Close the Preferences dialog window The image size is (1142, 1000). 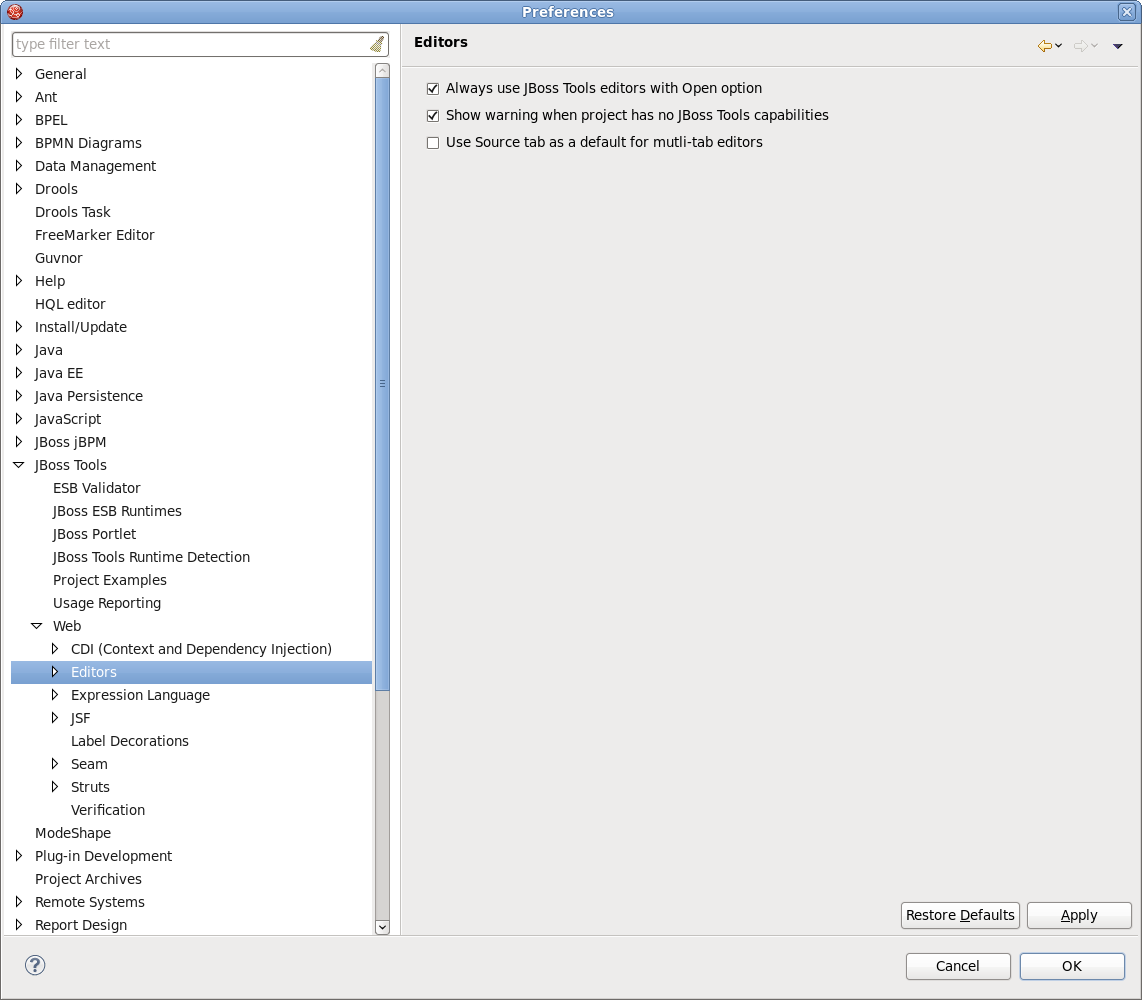click(1127, 12)
